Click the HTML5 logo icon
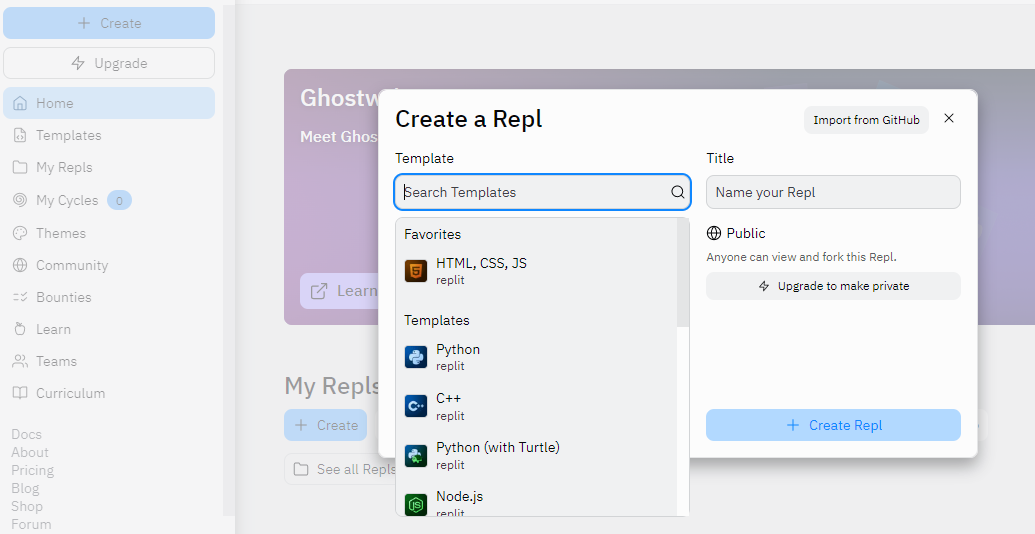Image resolution: width=1035 pixels, height=534 pixels. (416, 271)
